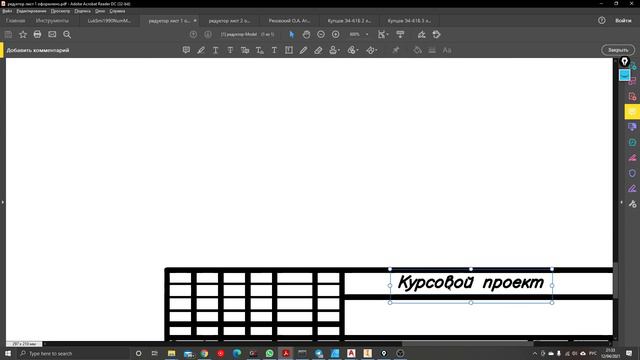The width and height of the screenshot is (640, 360).
Task: Zoom out with the minus circle
Action: coord(321,35)
